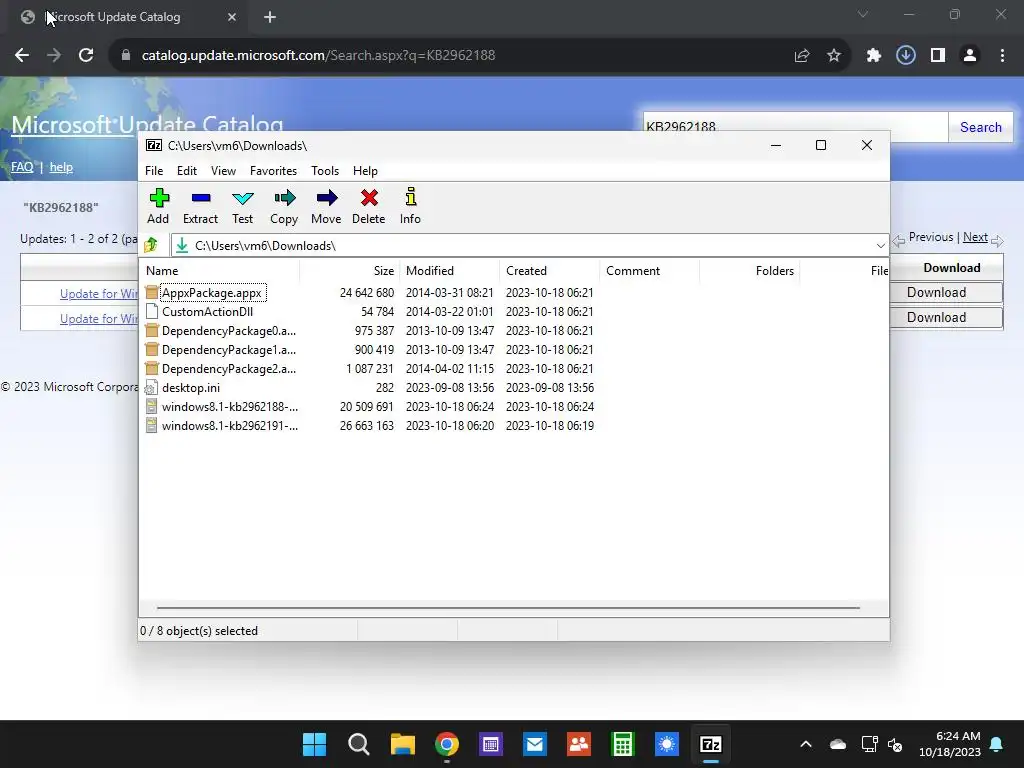Click the windows8.1-kb2962188 file icon
The height and width of the screenshot is (768, 1024).
point(152,406)
